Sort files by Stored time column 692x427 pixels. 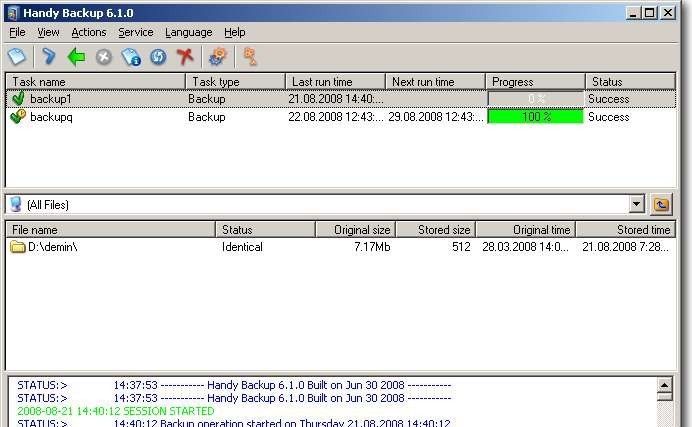(626, 230)
